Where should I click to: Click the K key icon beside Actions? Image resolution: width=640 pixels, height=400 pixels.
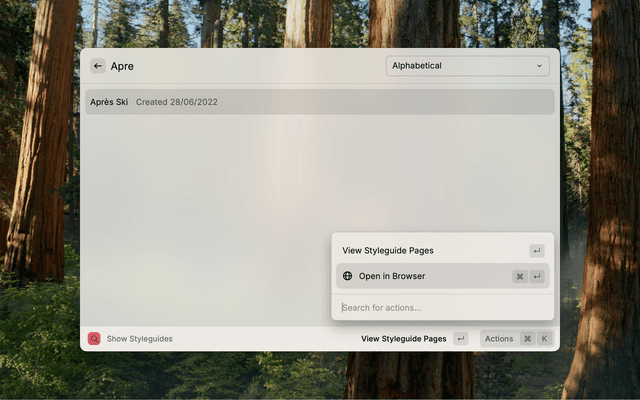544,339
